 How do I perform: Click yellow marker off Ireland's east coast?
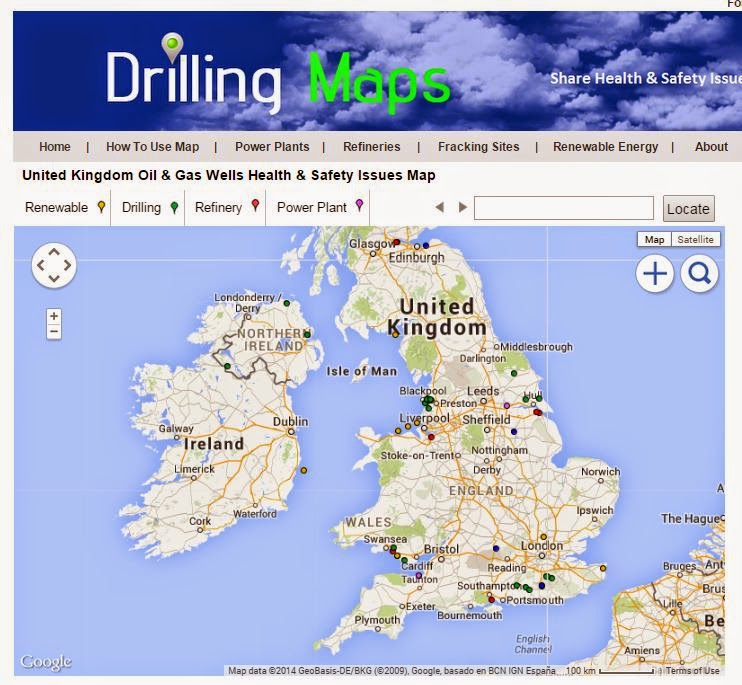(304, 470)
